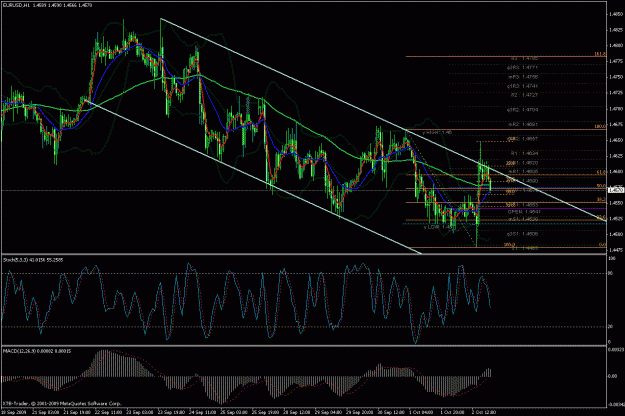The height and width of the screenshot is (416, 625).
Task: Click the Stochastic 80 level value
Action: pyautogui.click(x=610, y=273)
